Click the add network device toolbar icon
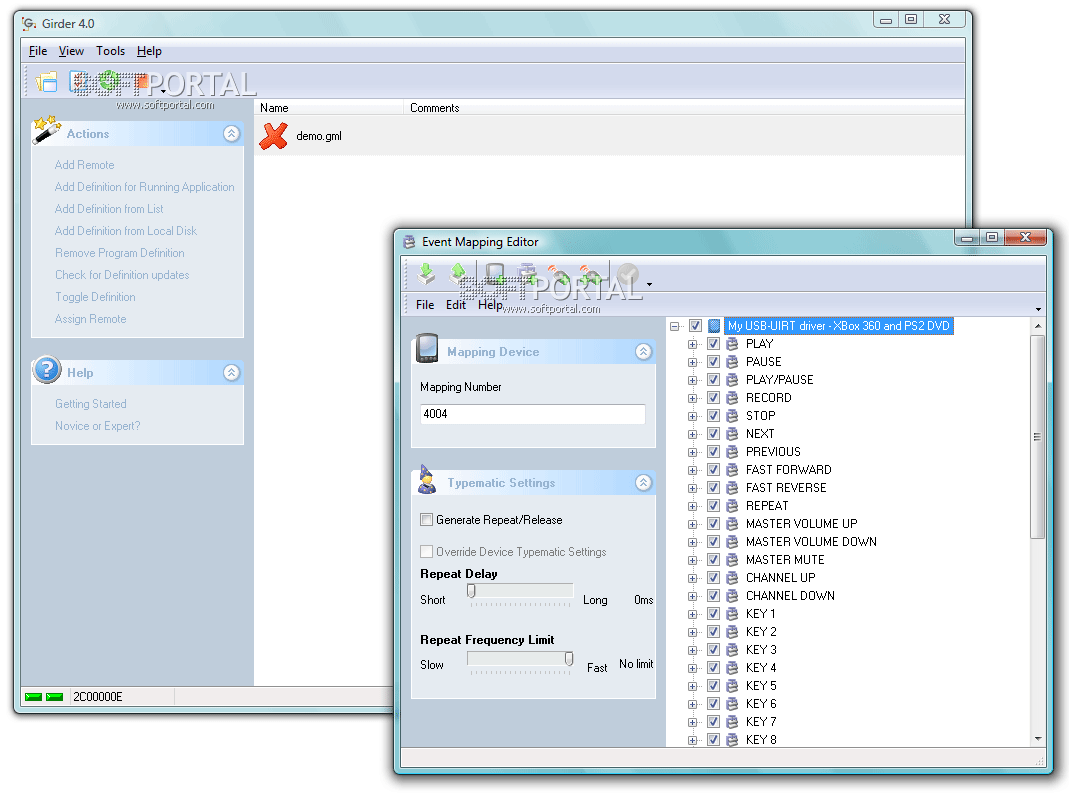The image size is (1069, 797). pyautogui.click(x=527, y=274)
